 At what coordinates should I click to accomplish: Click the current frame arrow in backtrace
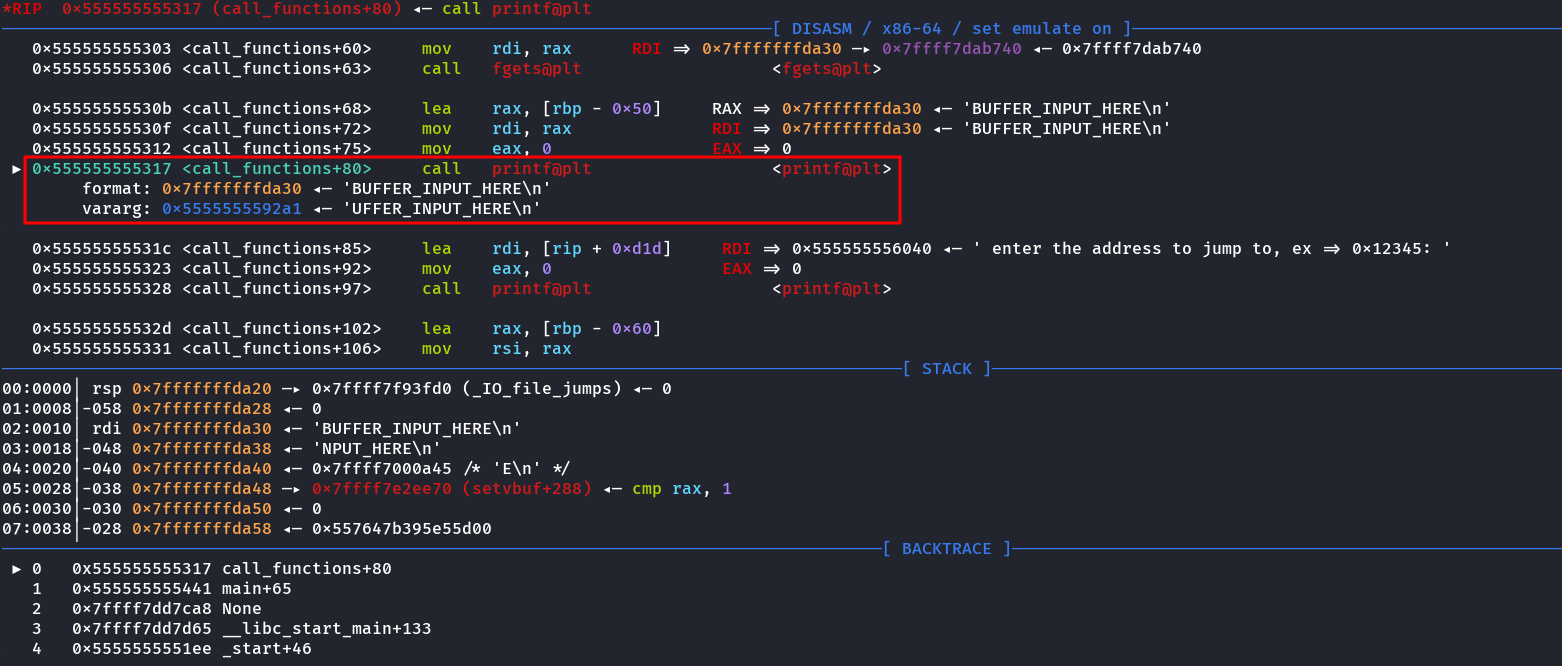16,569
